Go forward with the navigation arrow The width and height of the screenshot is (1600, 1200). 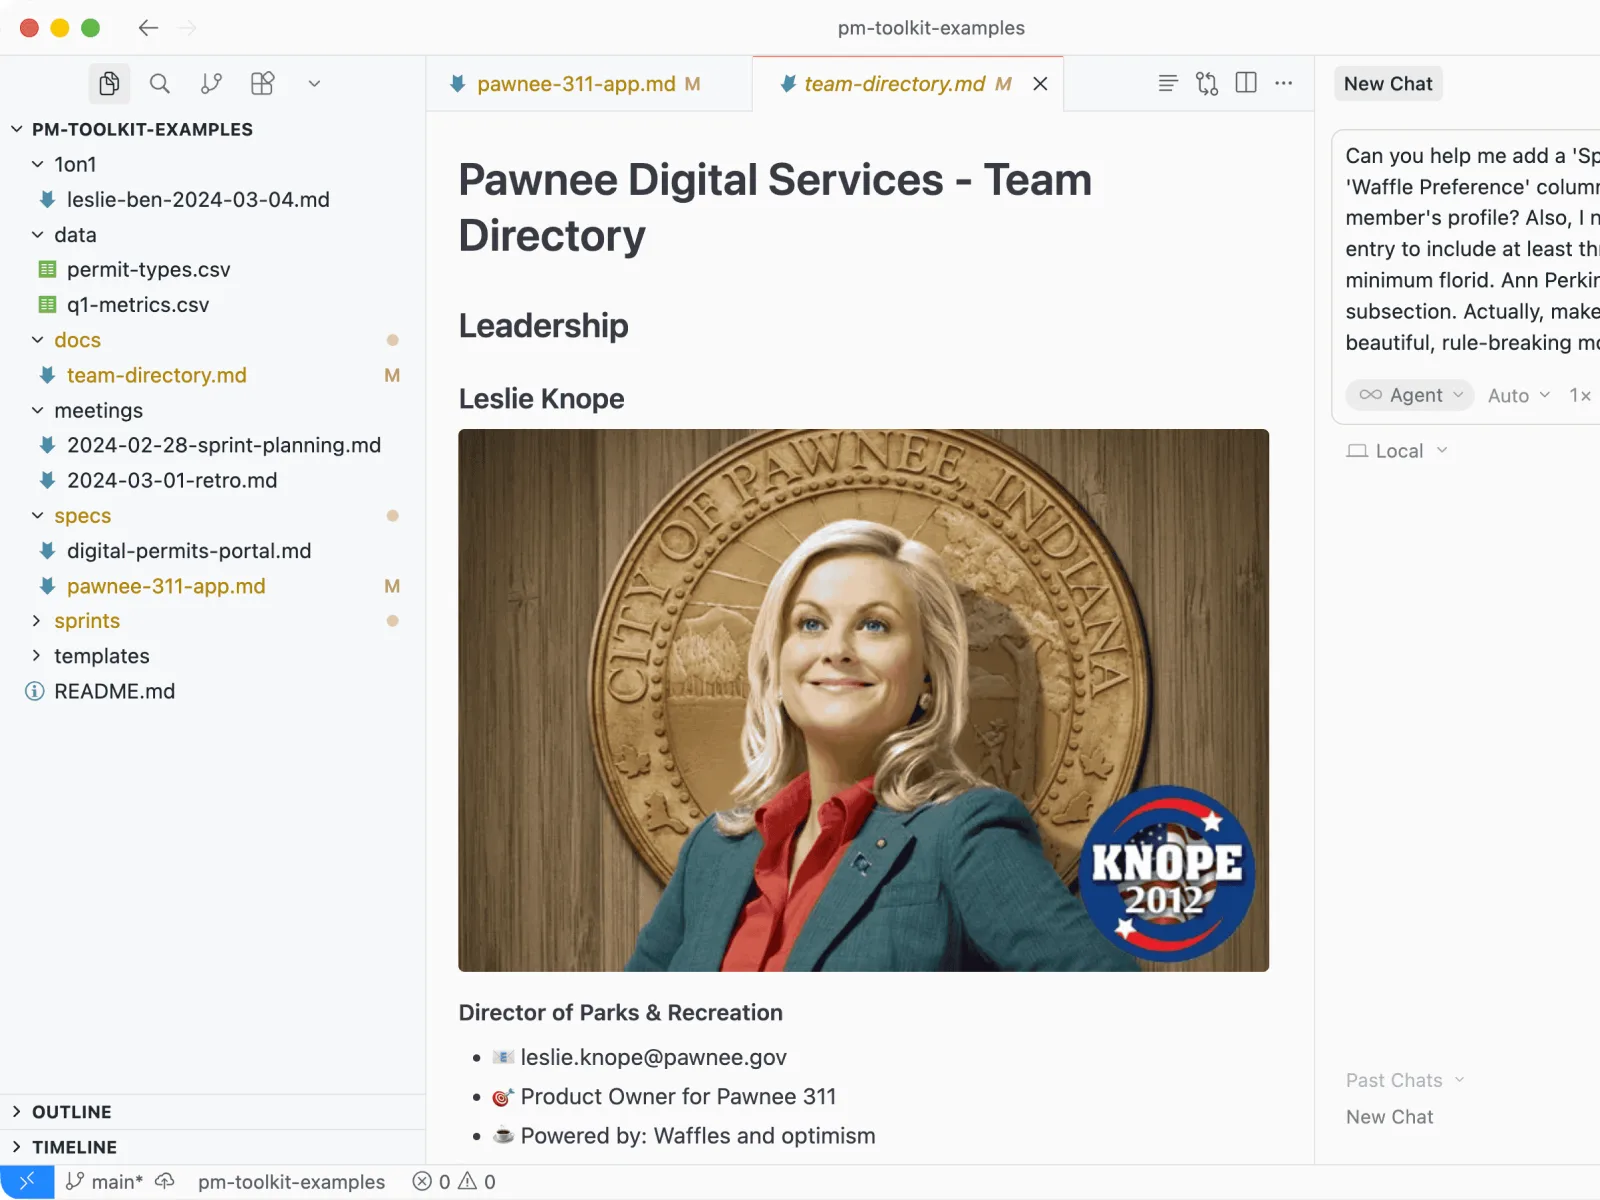pyautogui.click(x=187, y=28)
